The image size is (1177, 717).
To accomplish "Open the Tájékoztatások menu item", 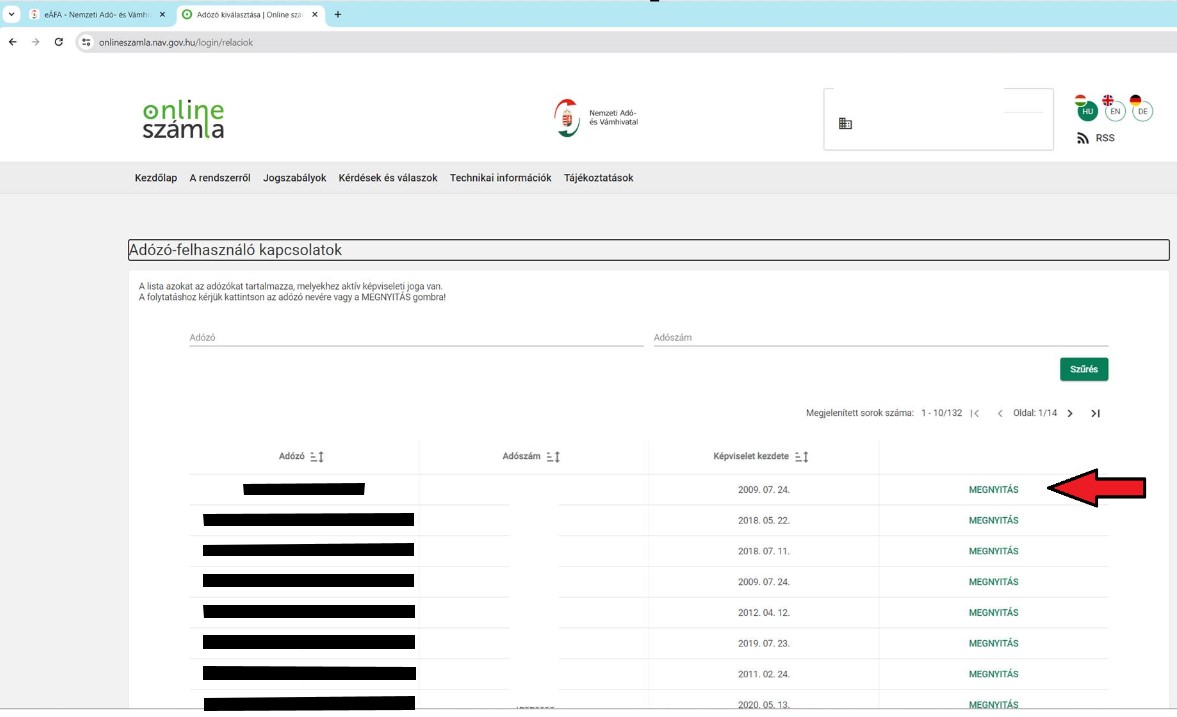I will coord(598,178).
